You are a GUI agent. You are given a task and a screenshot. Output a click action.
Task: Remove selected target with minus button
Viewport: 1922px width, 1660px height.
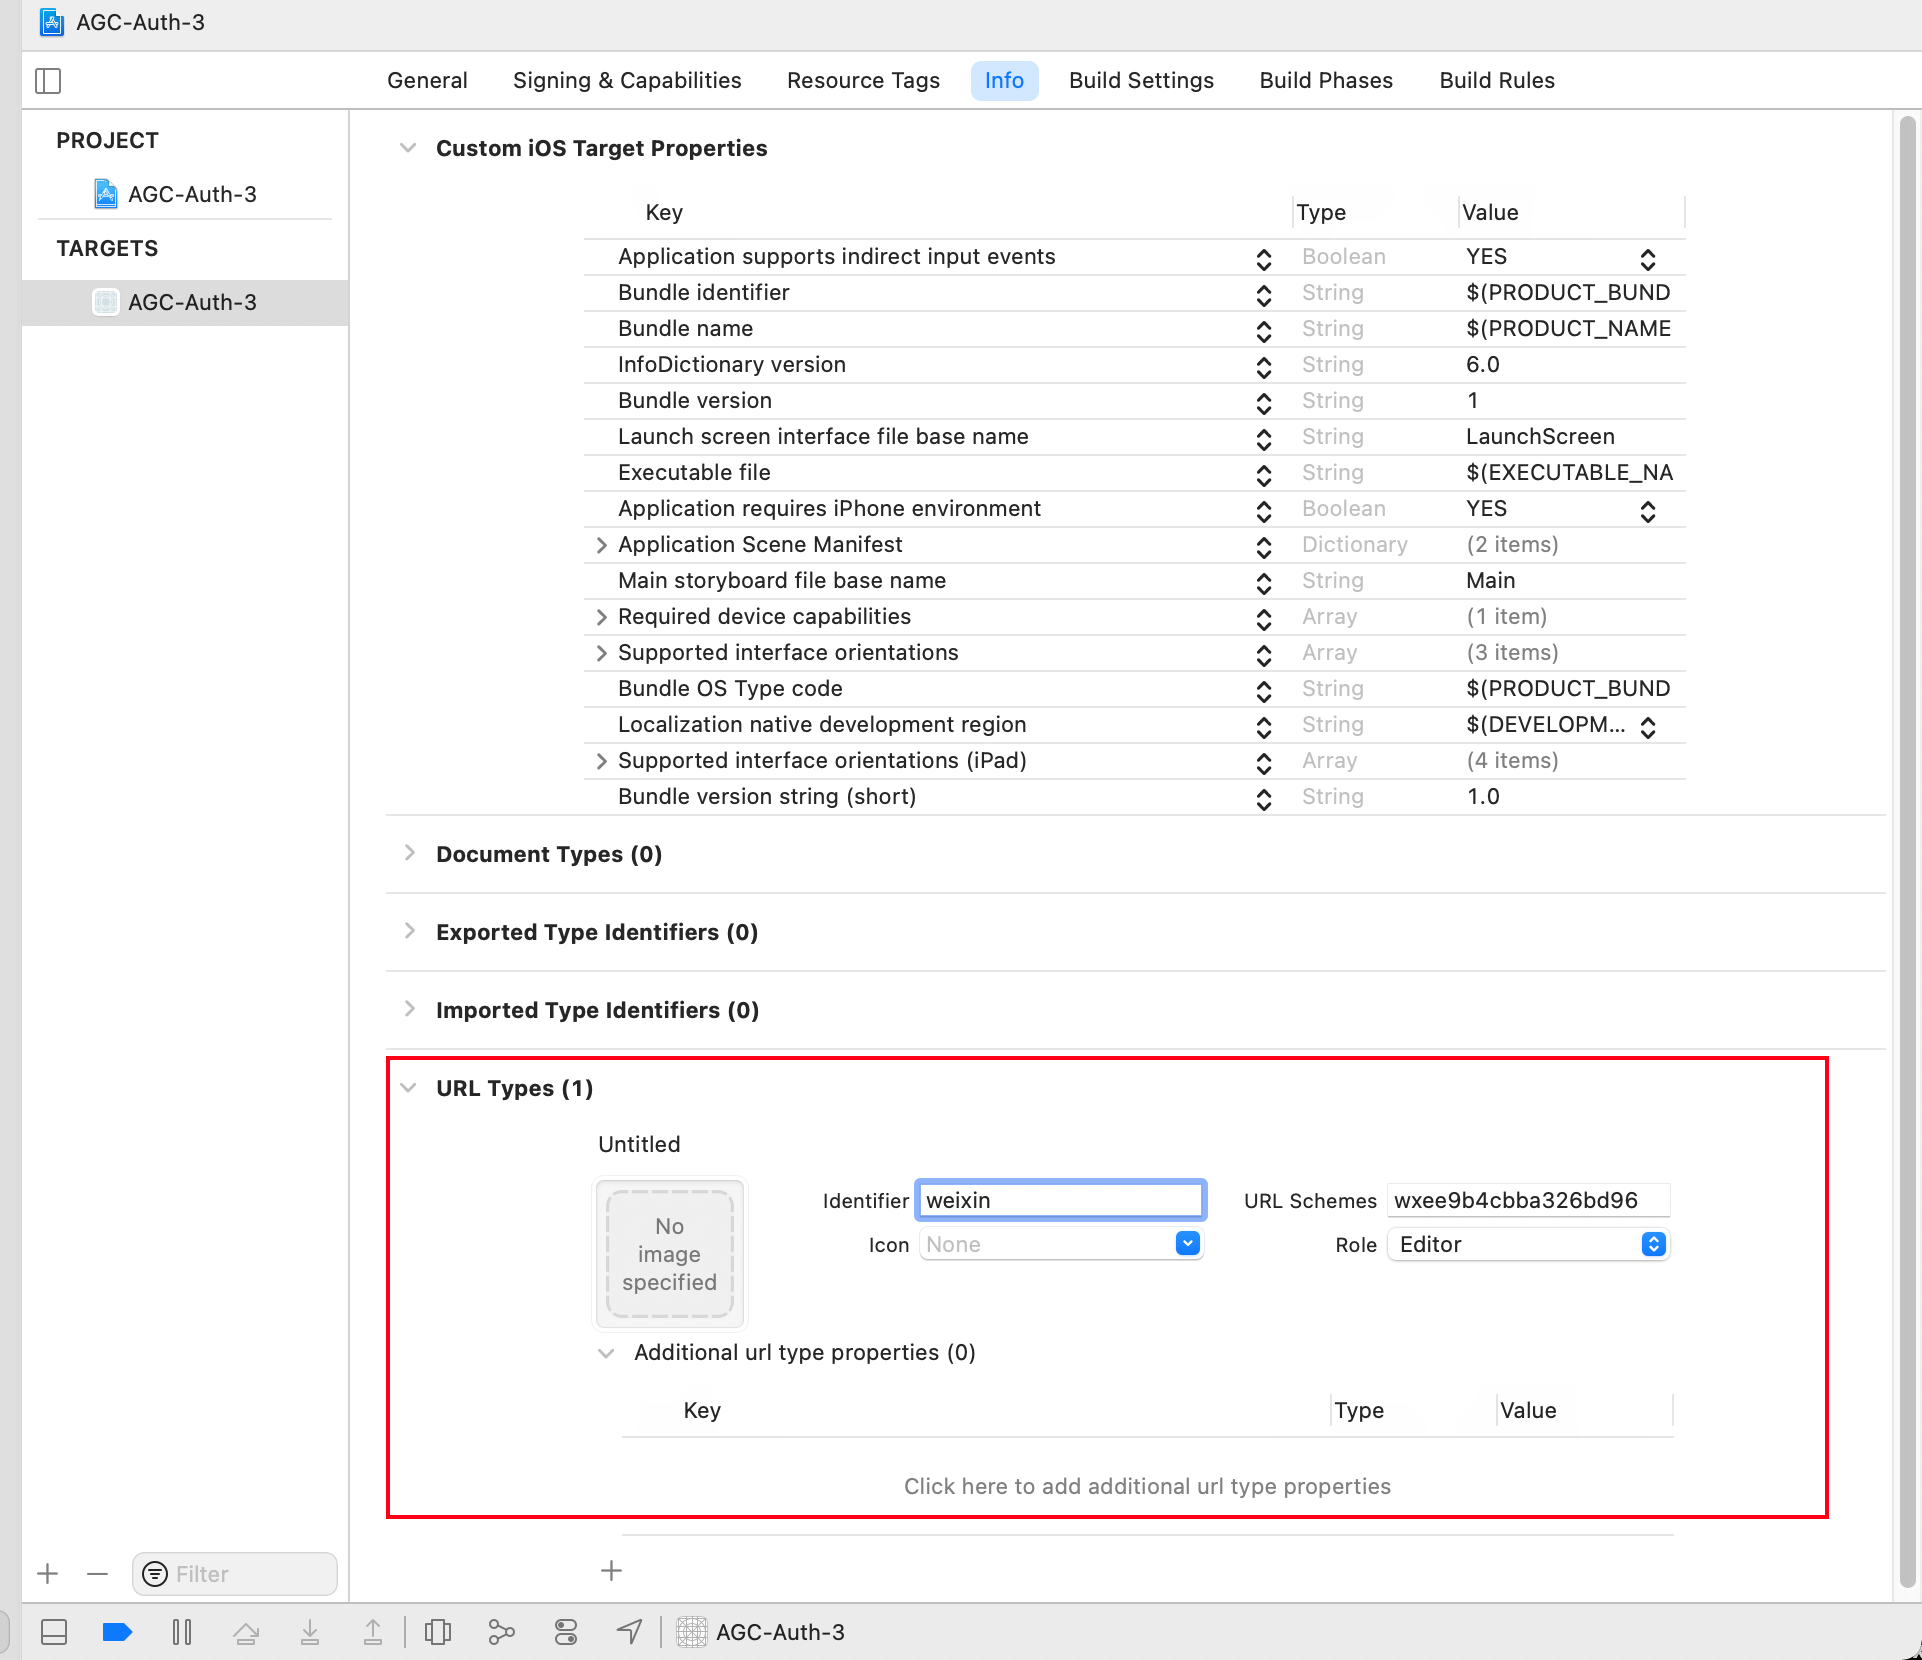(x=97, y=1574)
